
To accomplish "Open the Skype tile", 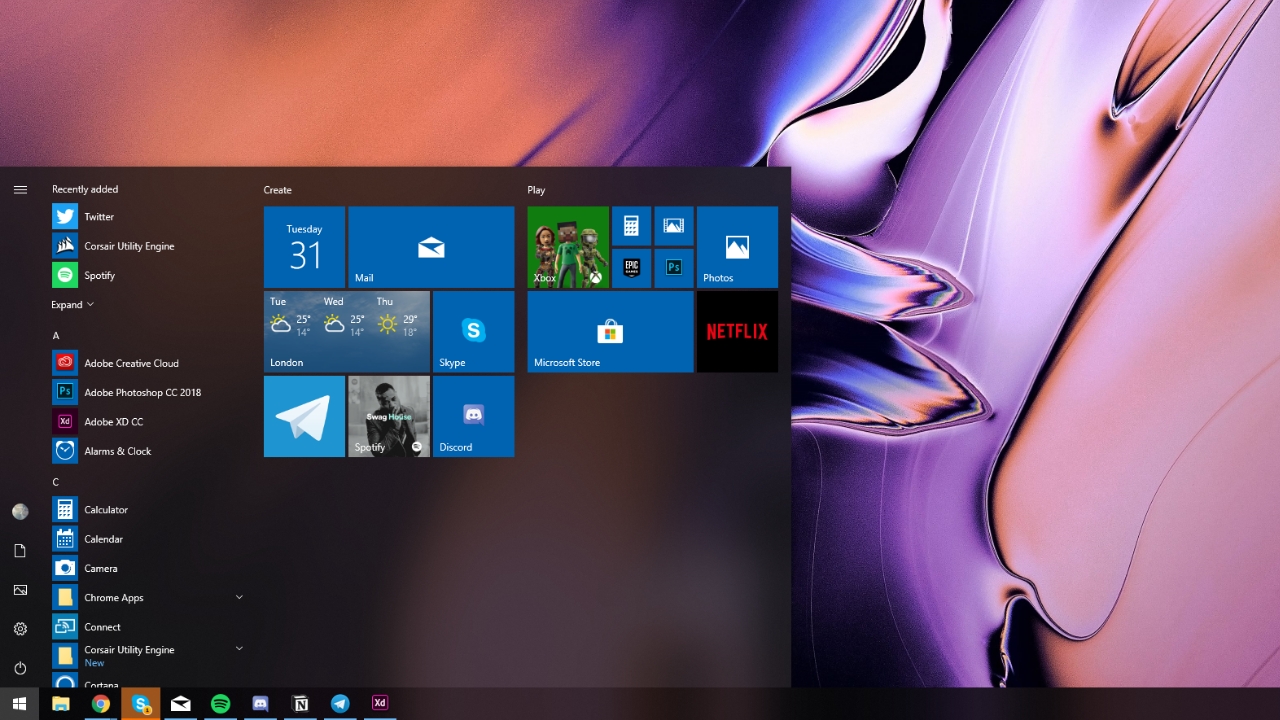I will pos(473,332).
